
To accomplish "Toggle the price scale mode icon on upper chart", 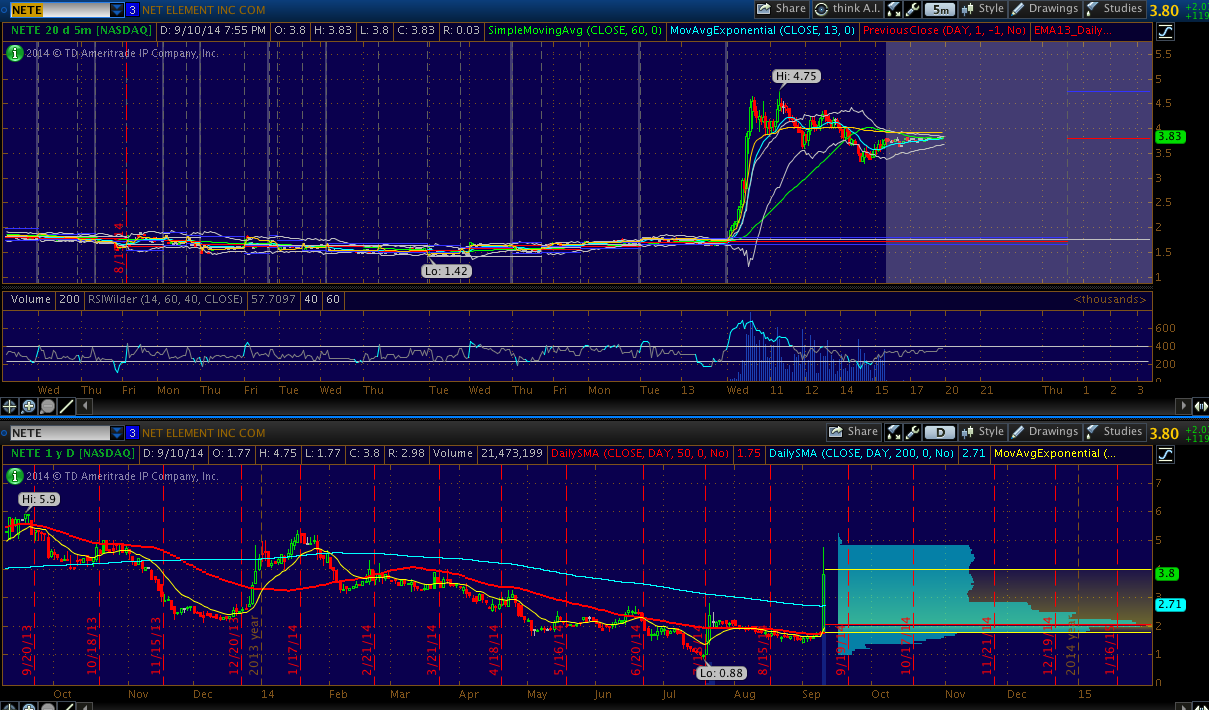I will tap(1165, 31).
